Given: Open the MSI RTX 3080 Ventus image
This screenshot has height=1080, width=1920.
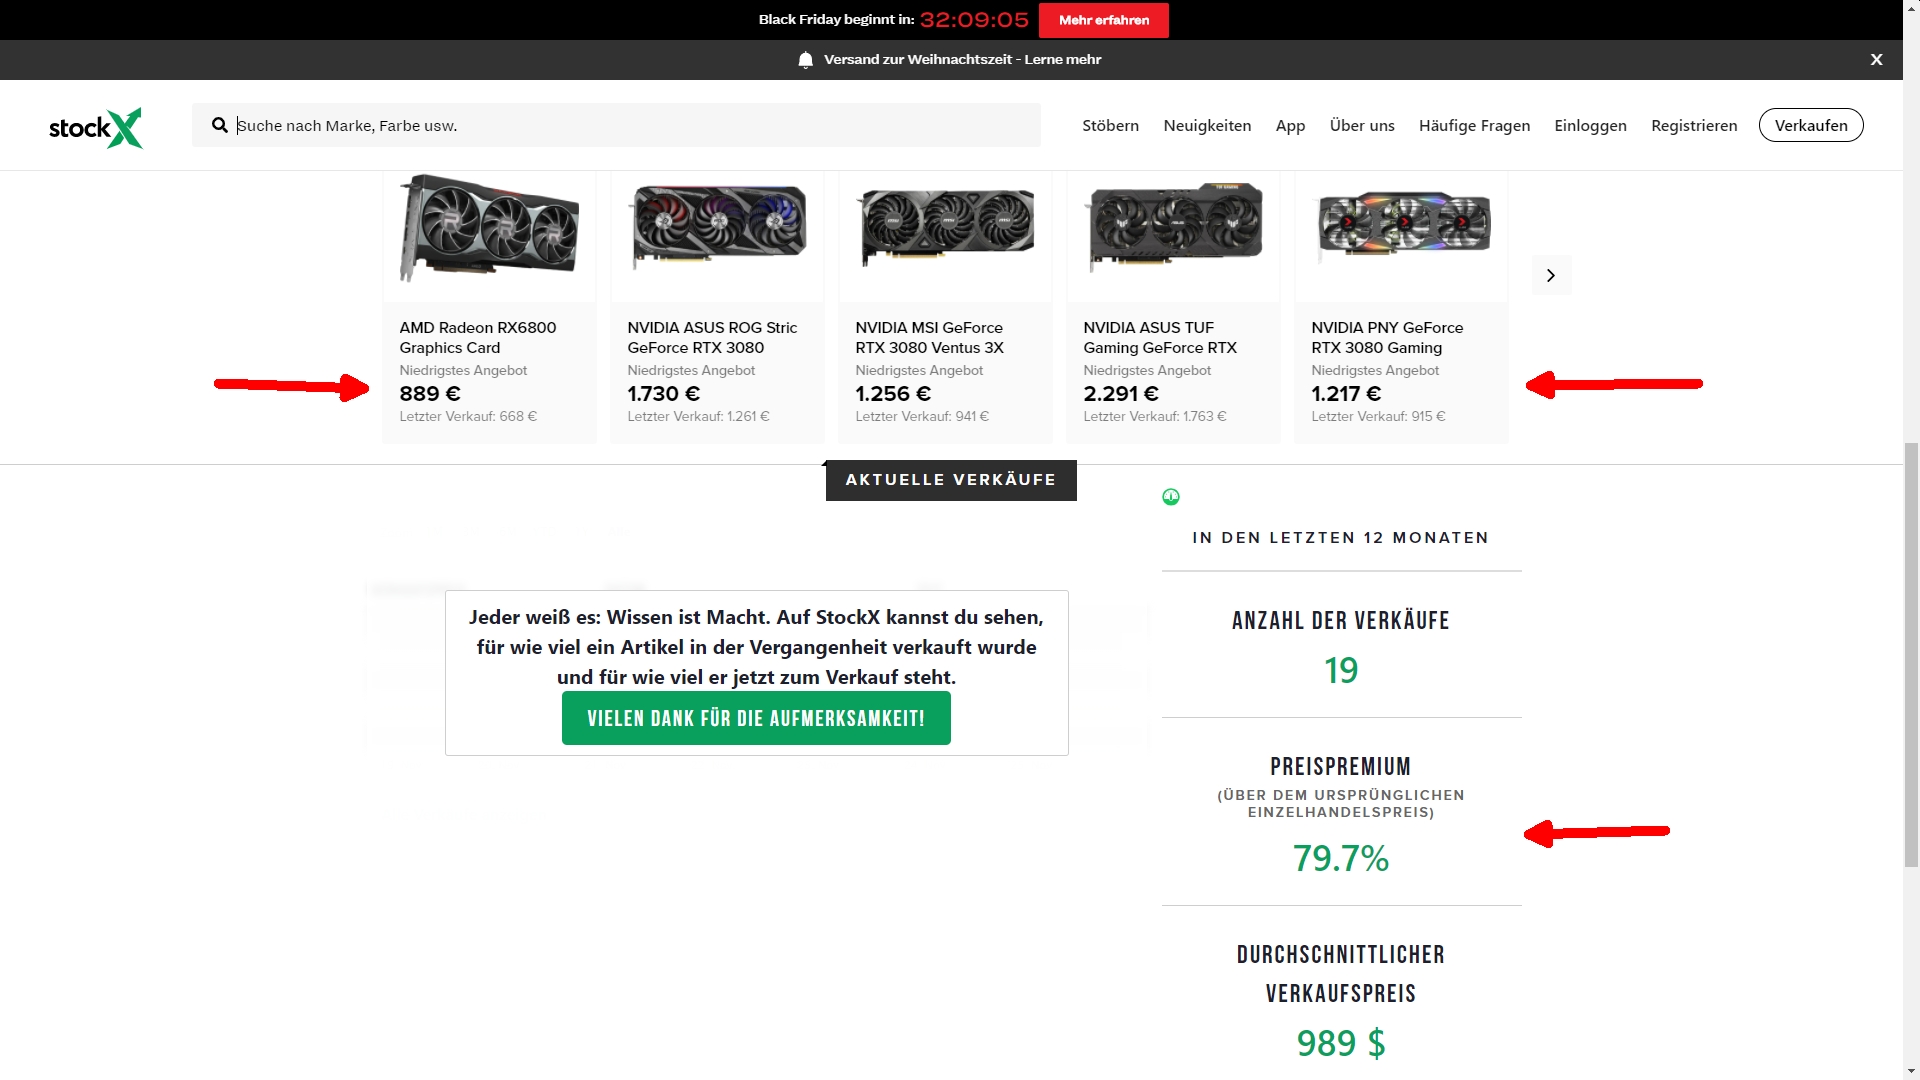Looking at the screenshot, I should point(946,227).
